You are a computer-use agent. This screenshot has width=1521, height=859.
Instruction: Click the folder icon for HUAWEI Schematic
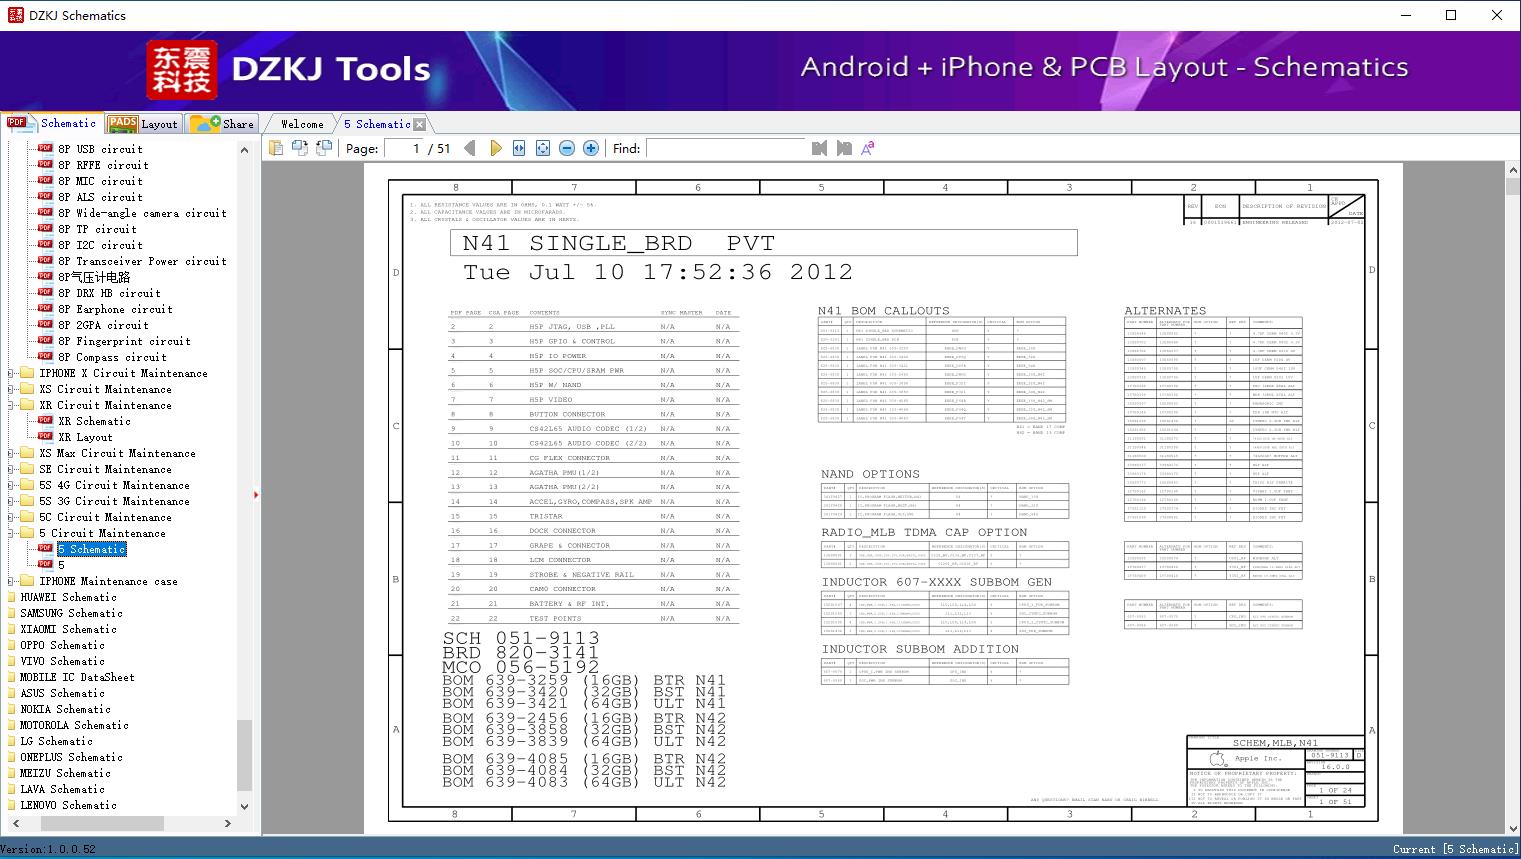coord(11,597)
